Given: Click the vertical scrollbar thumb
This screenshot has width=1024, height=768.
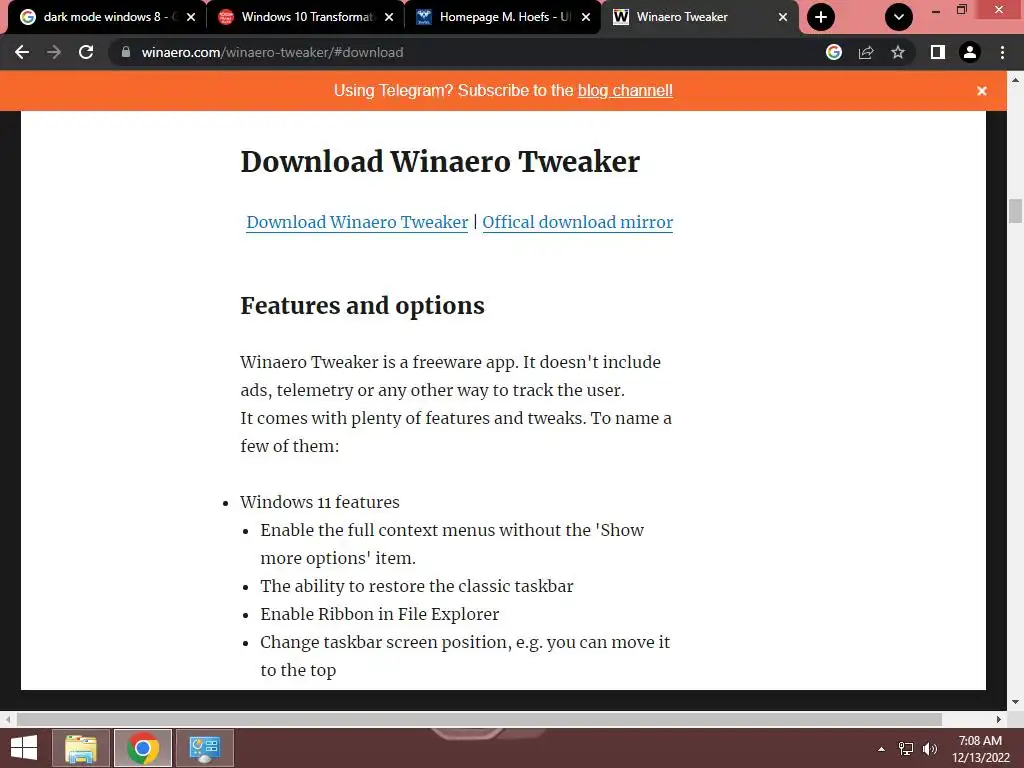Looking at the screenshot, I should (1015, 211).
